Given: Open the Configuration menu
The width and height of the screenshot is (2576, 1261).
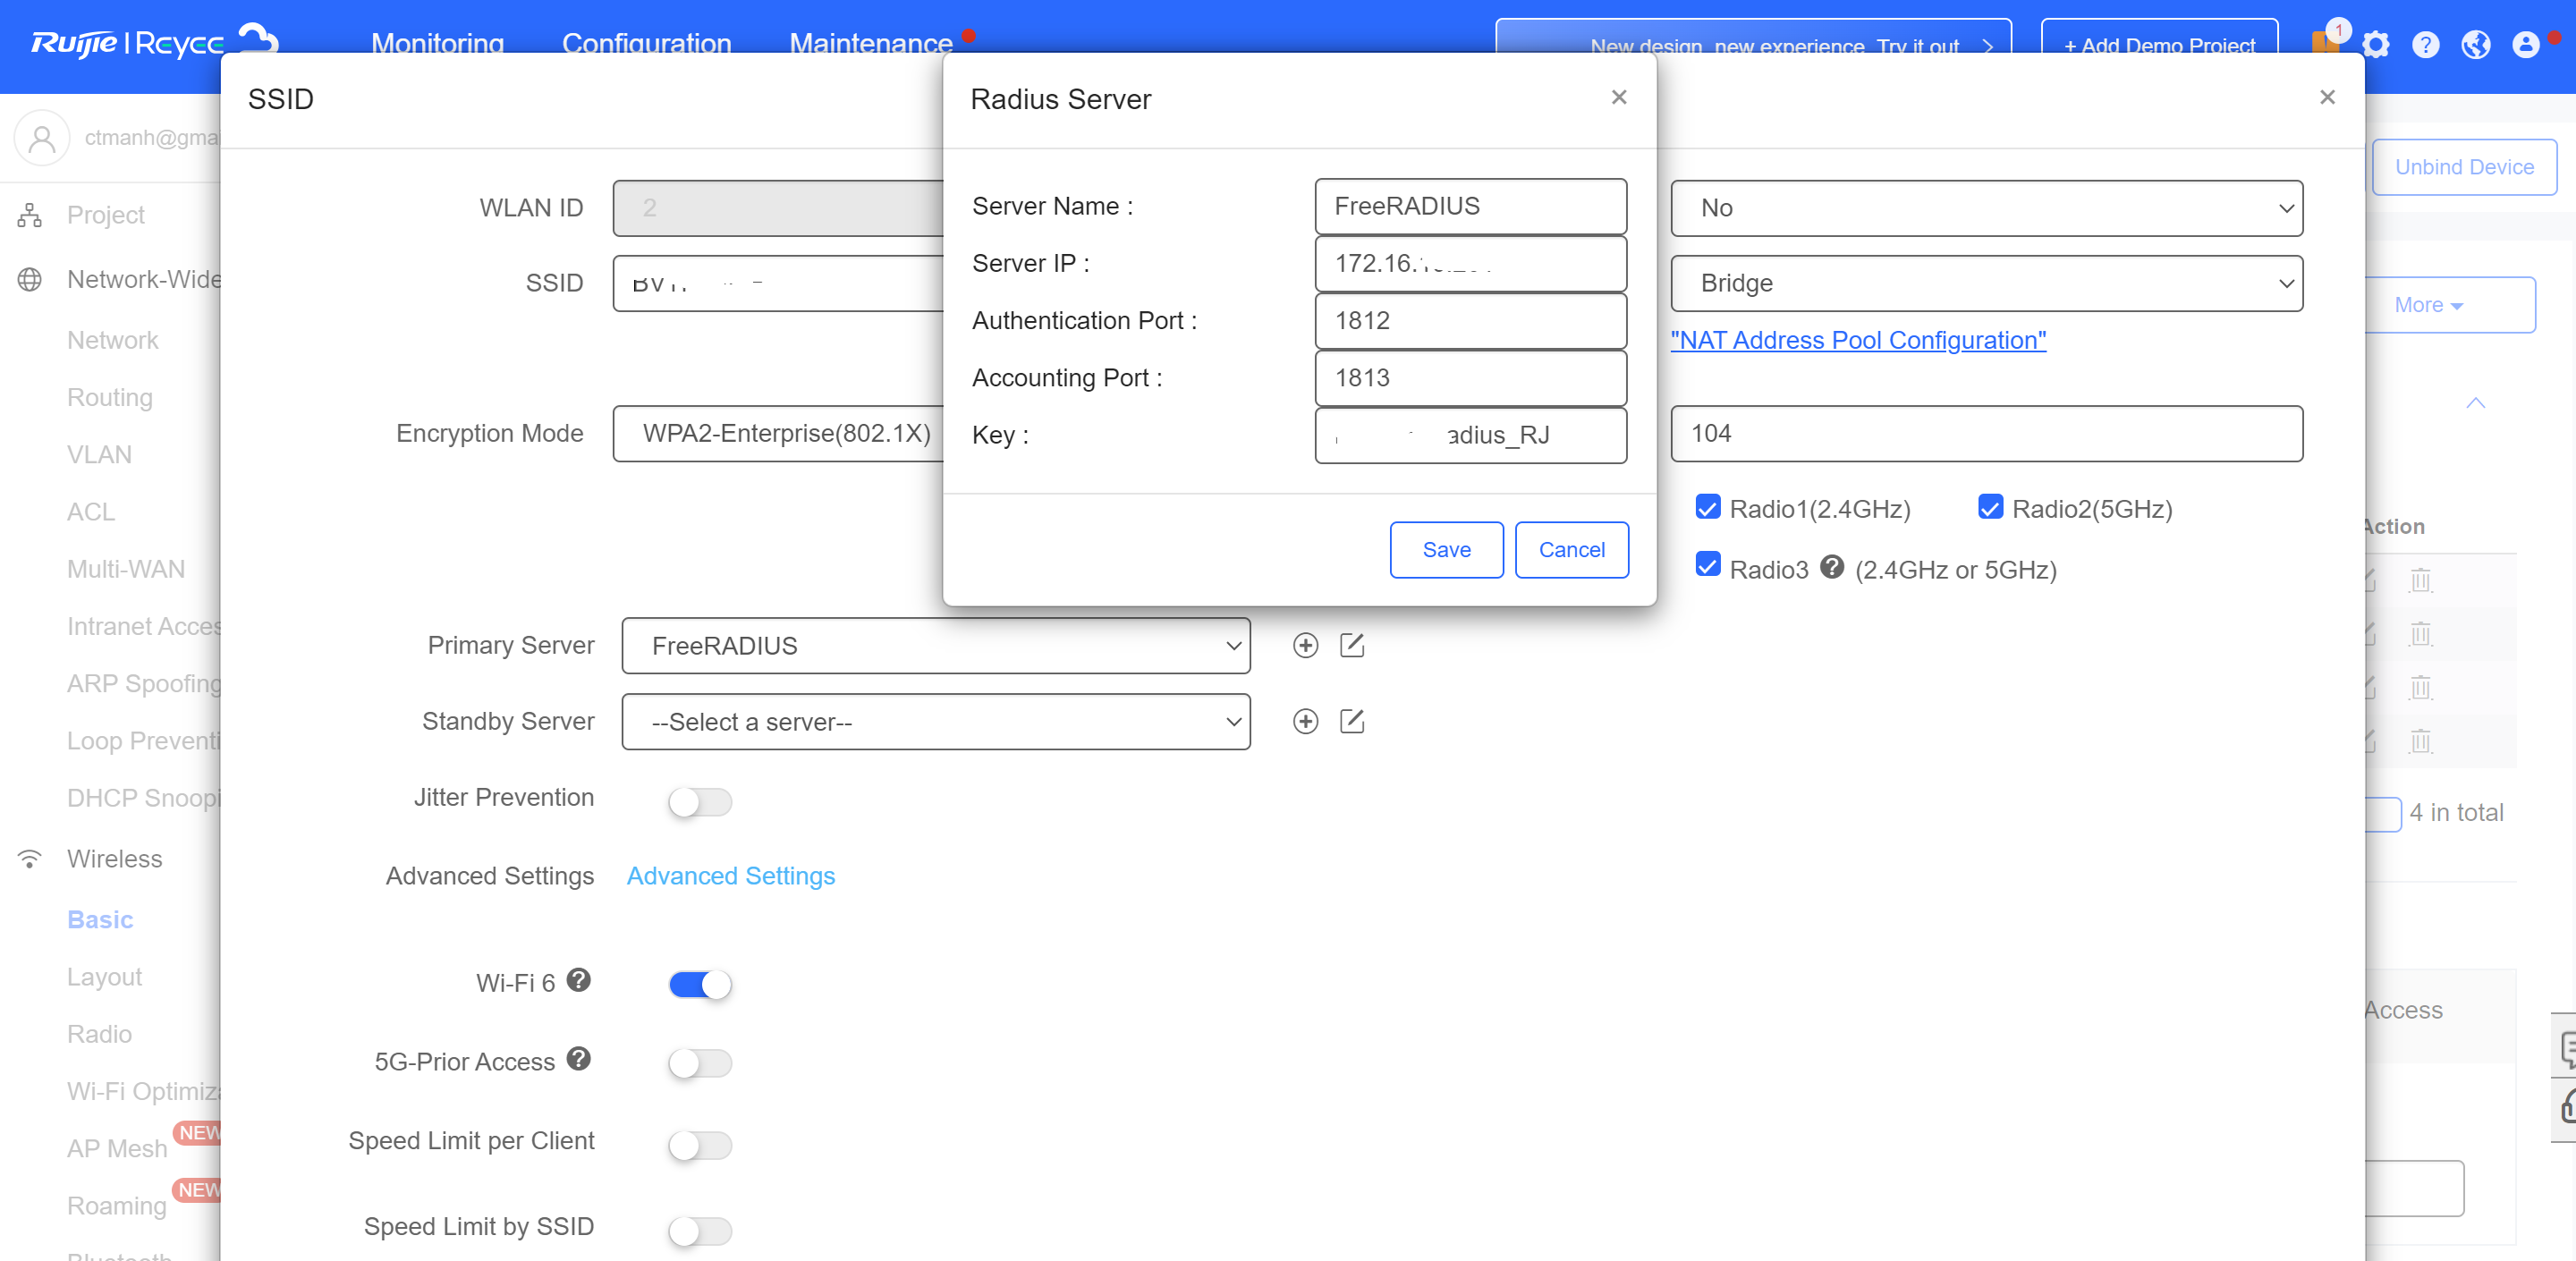Looking at the screenshot, I should point(647,44).
